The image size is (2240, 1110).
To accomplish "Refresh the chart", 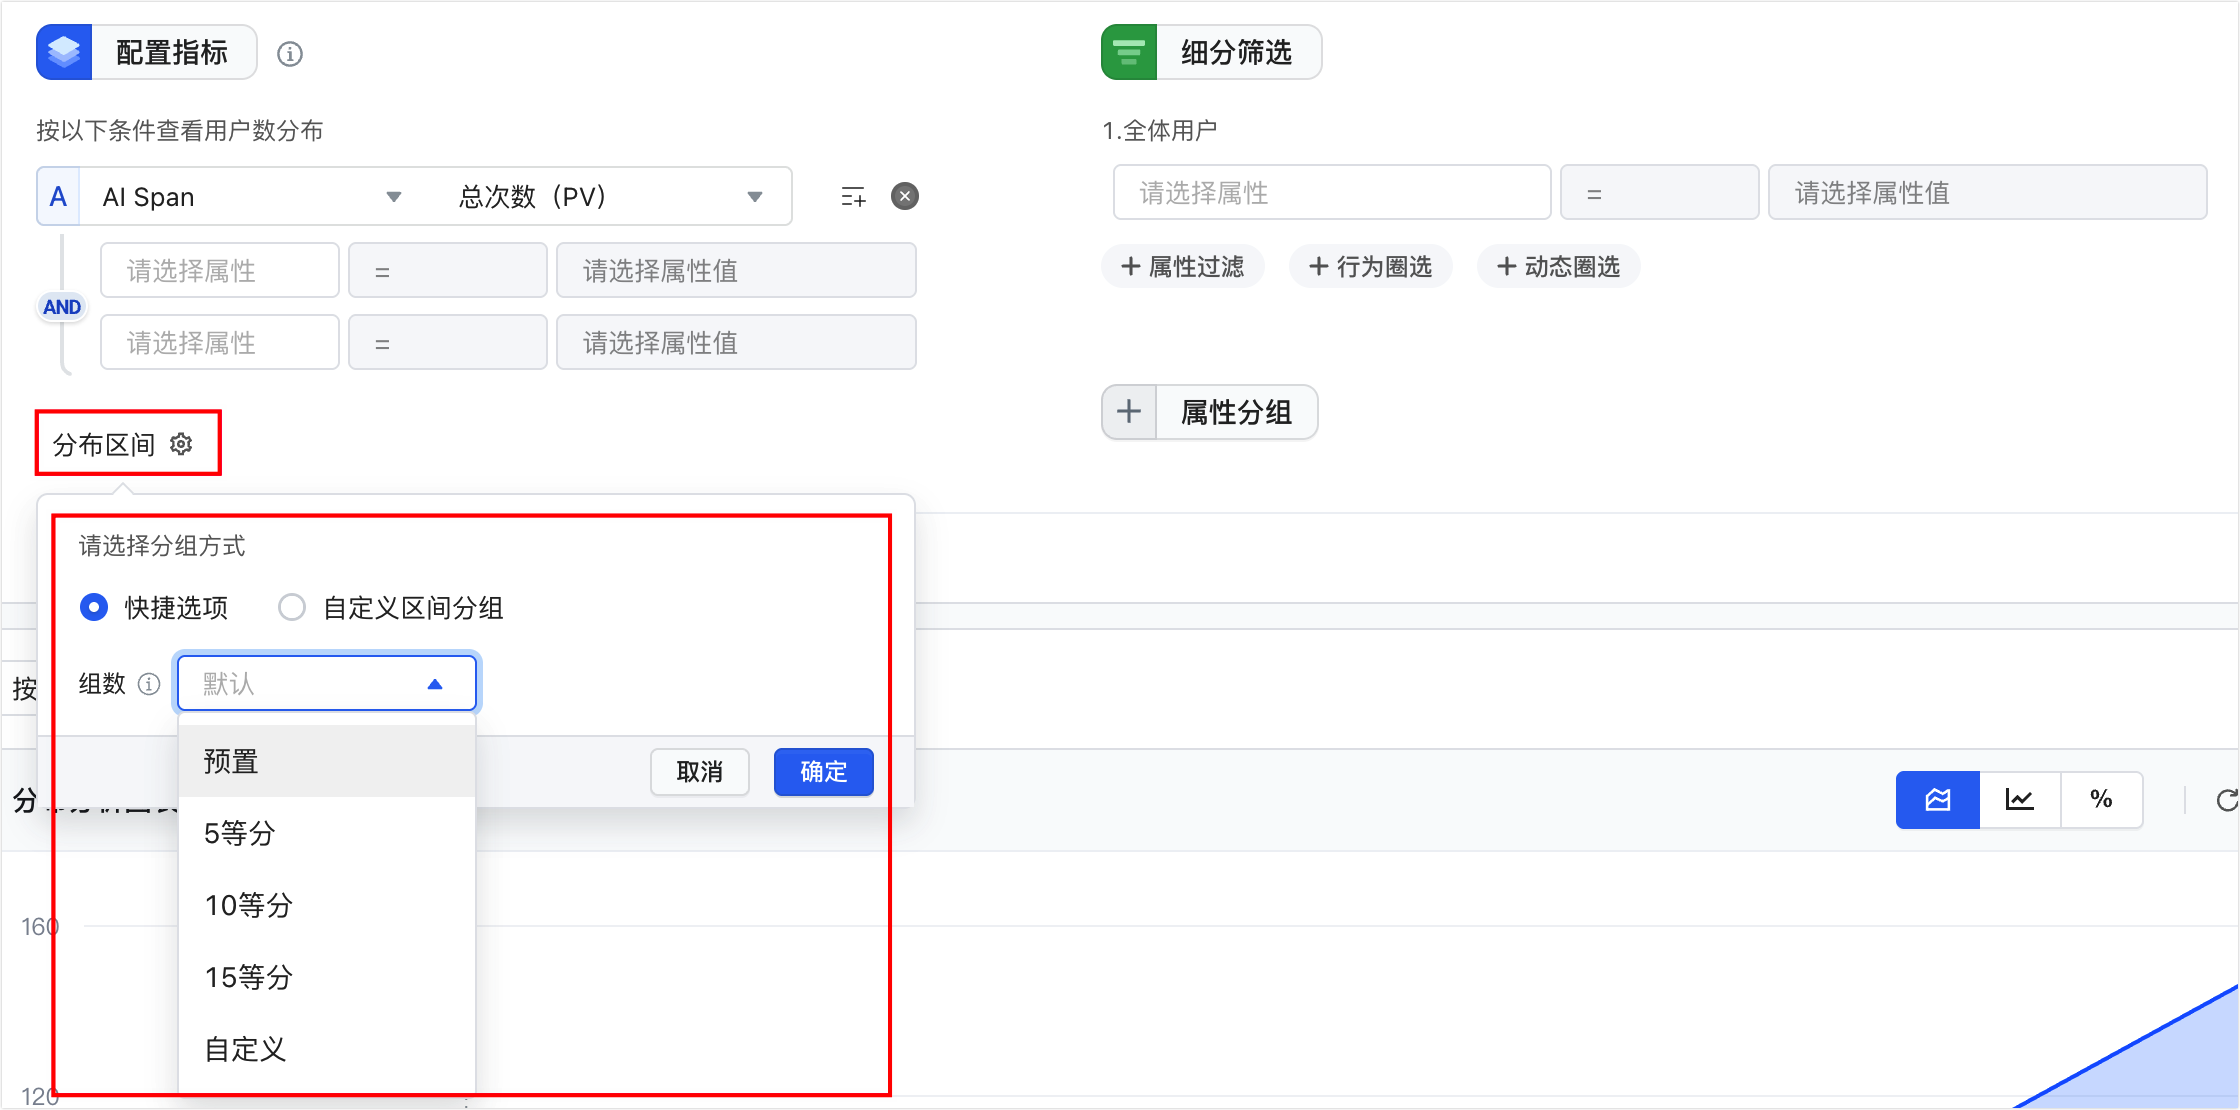I will 2226,800.
